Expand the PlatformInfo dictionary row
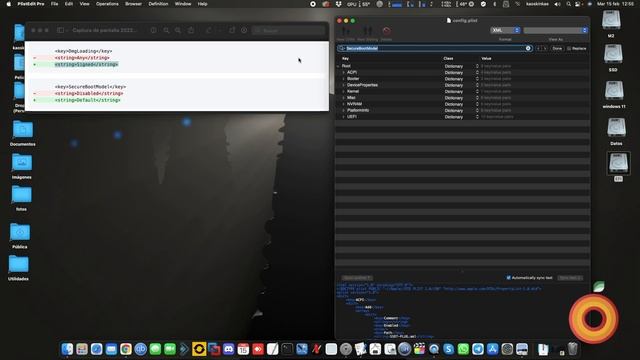Image resolution: width=640 pixels, height=360 pixels. (x=344, y=110)
